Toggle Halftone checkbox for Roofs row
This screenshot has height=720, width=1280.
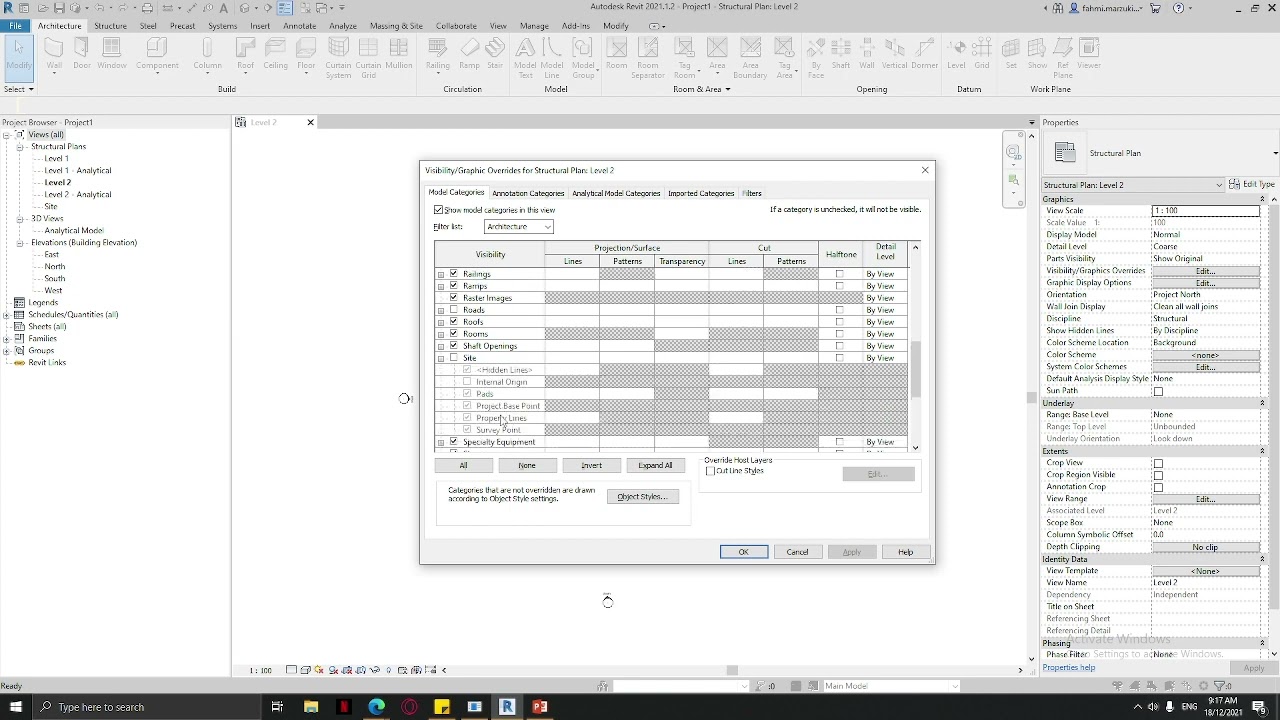840,322
